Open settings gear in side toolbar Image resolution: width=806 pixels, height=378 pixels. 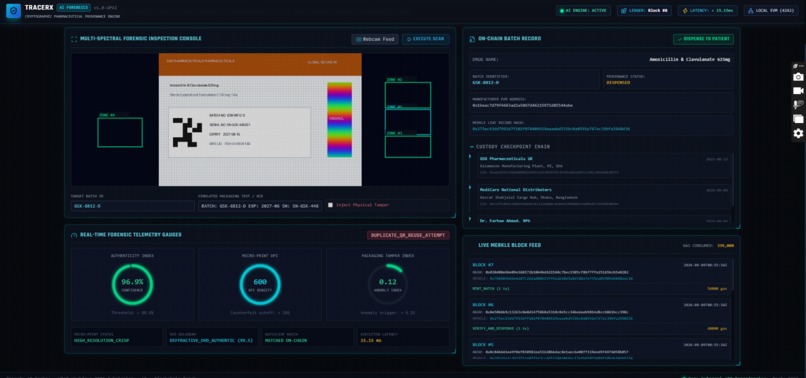tap(798, 133)
